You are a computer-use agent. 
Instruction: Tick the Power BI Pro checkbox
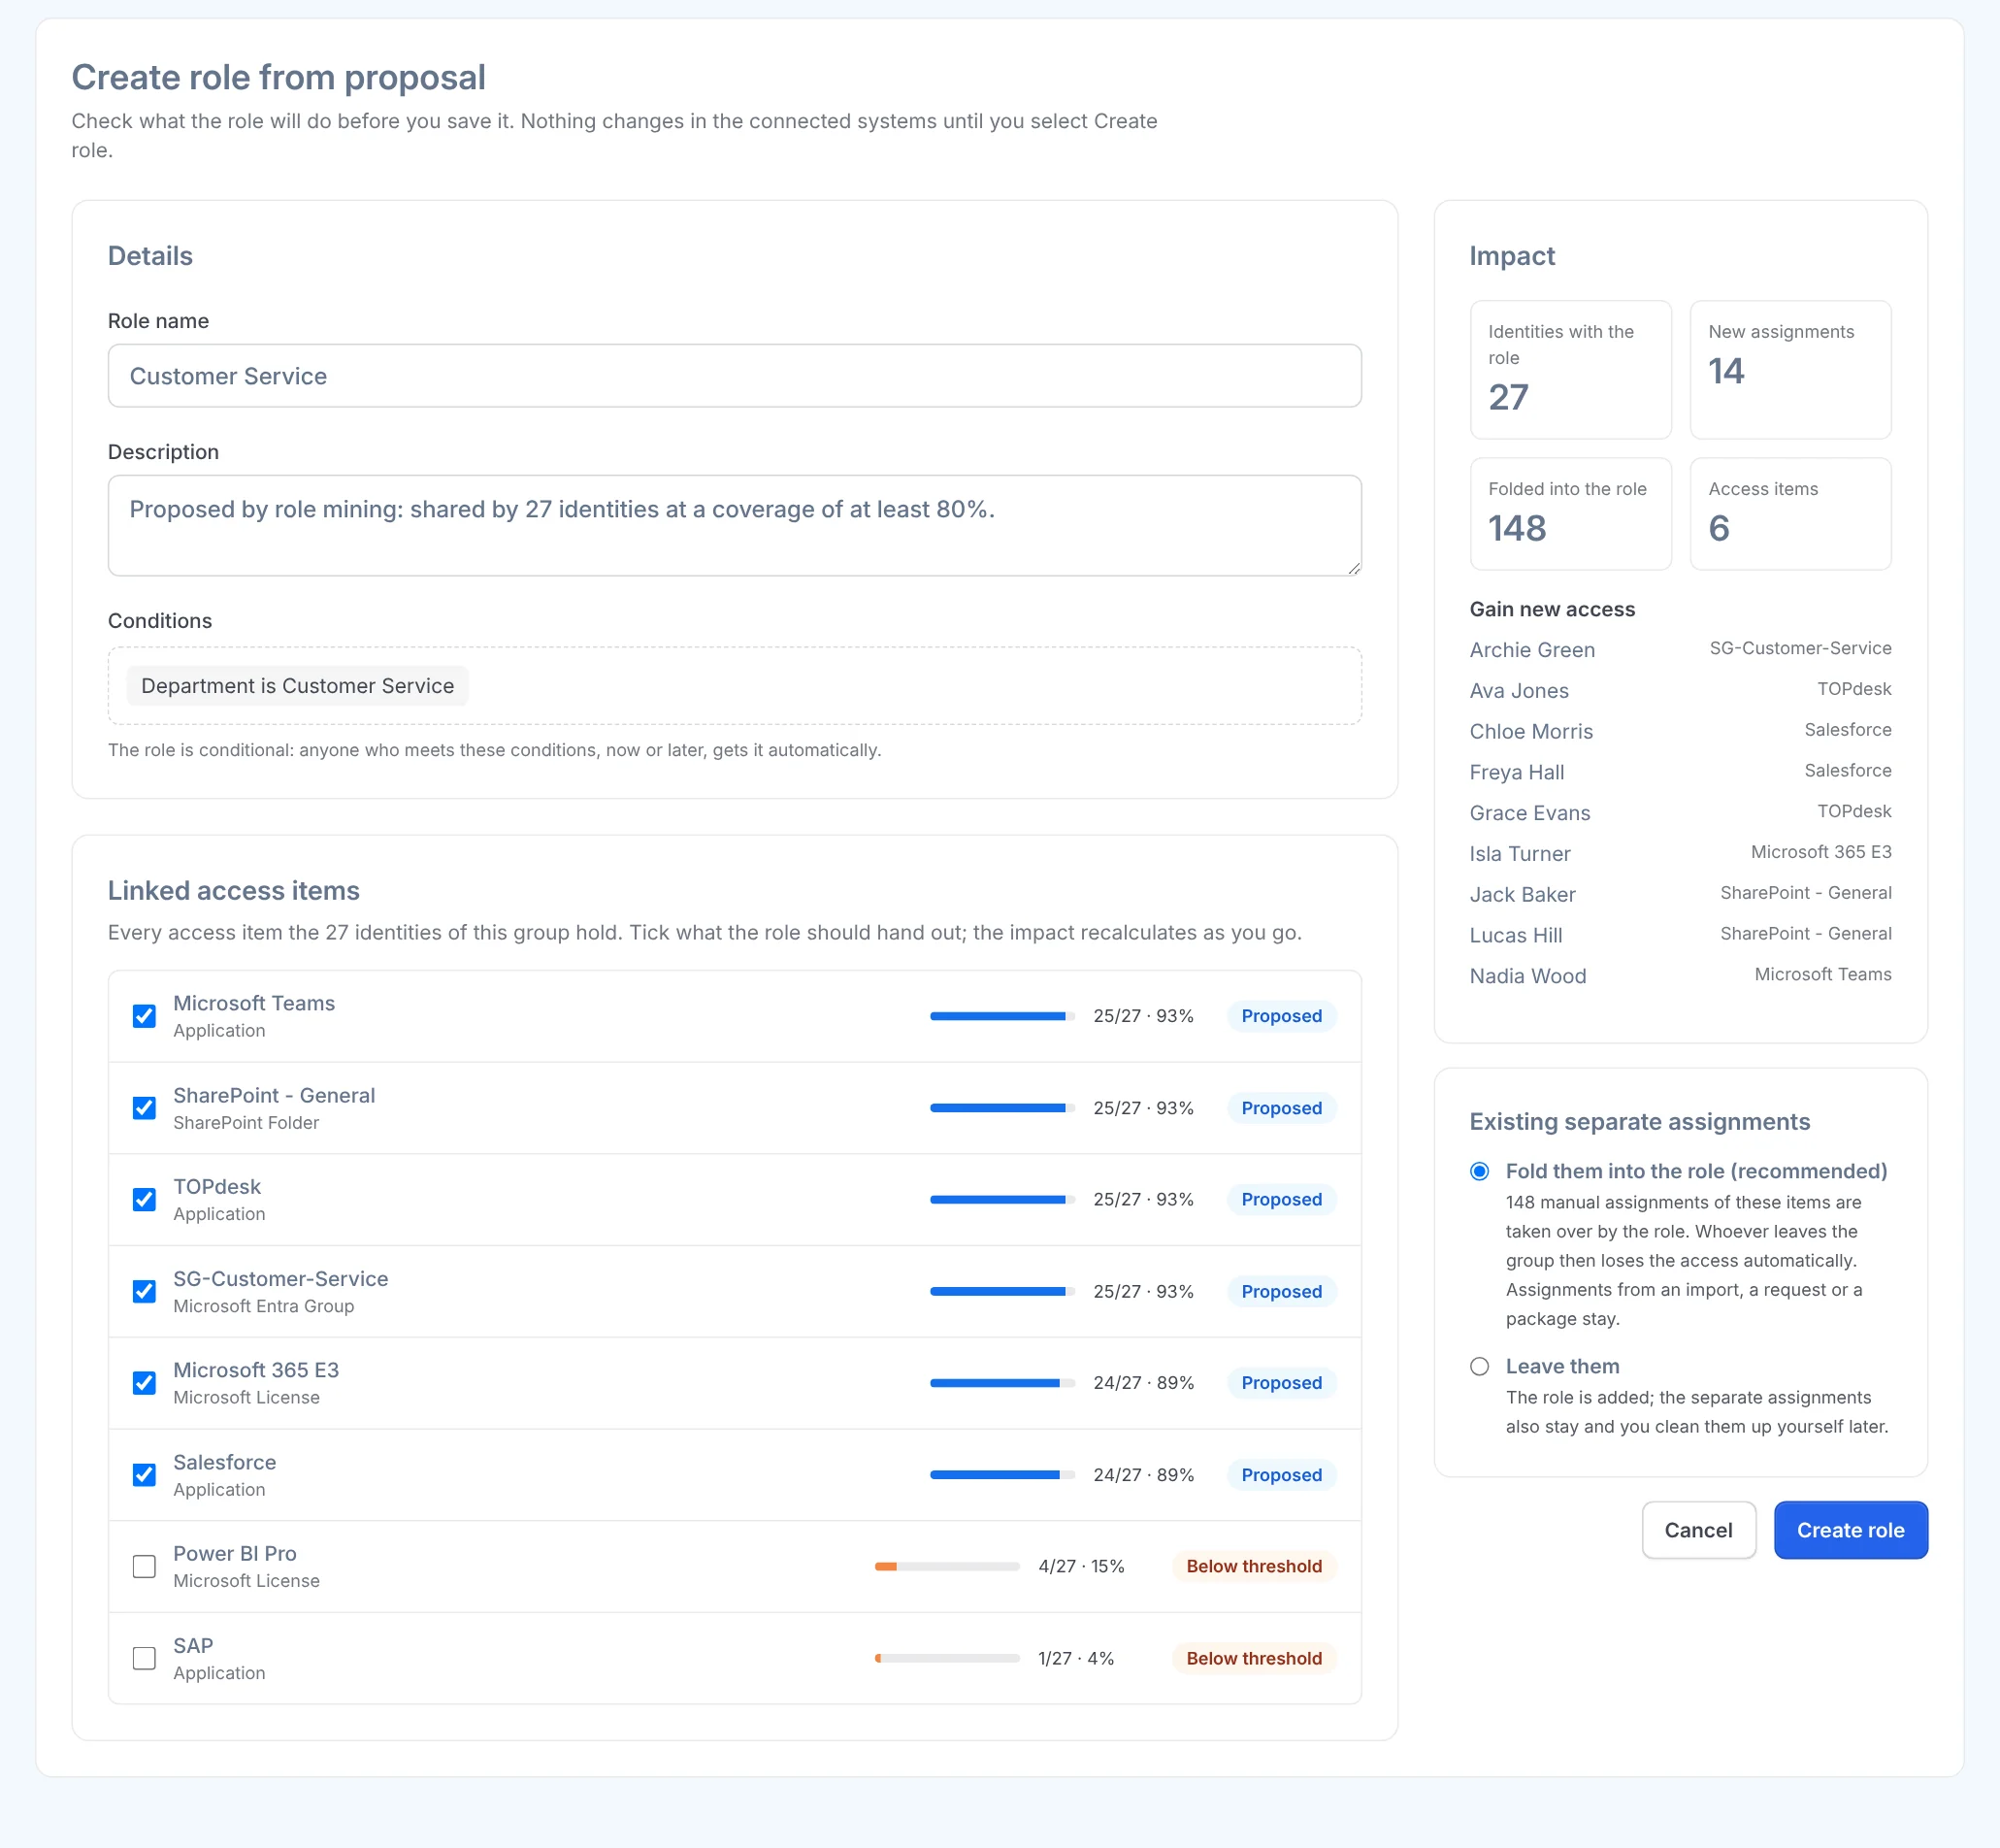pyautogui.click(x=144, y=1566)
